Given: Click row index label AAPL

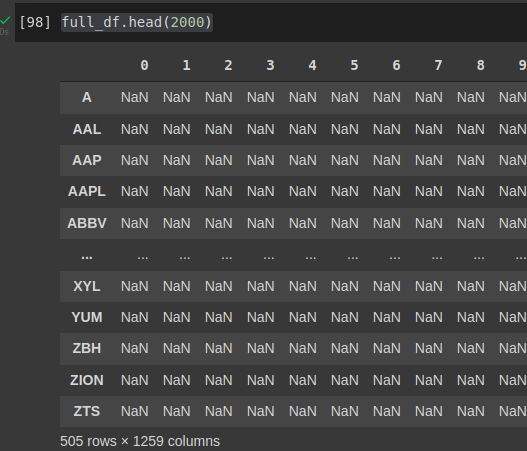Looking at the screenshot, I should pyautogui.click(x=87, y=192).
